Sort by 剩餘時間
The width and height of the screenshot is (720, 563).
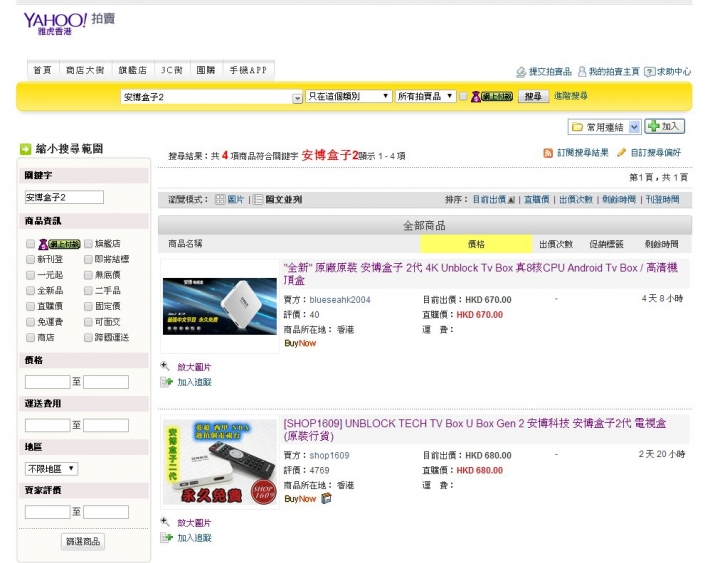[619, 199]
